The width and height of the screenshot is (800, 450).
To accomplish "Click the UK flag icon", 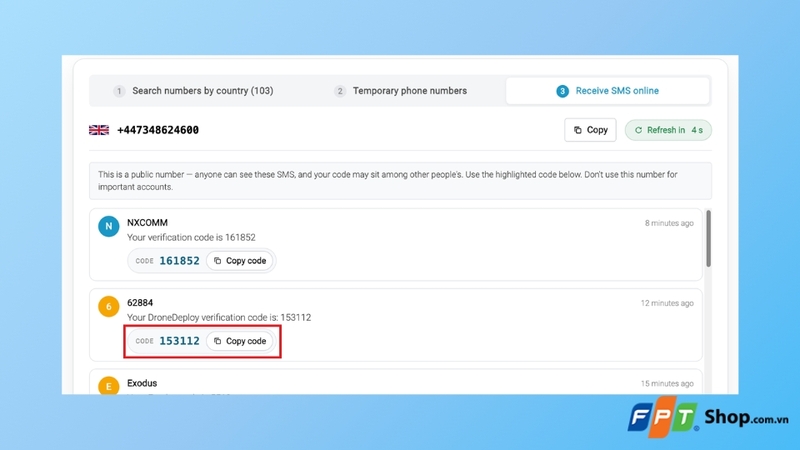I will (99, 130).
